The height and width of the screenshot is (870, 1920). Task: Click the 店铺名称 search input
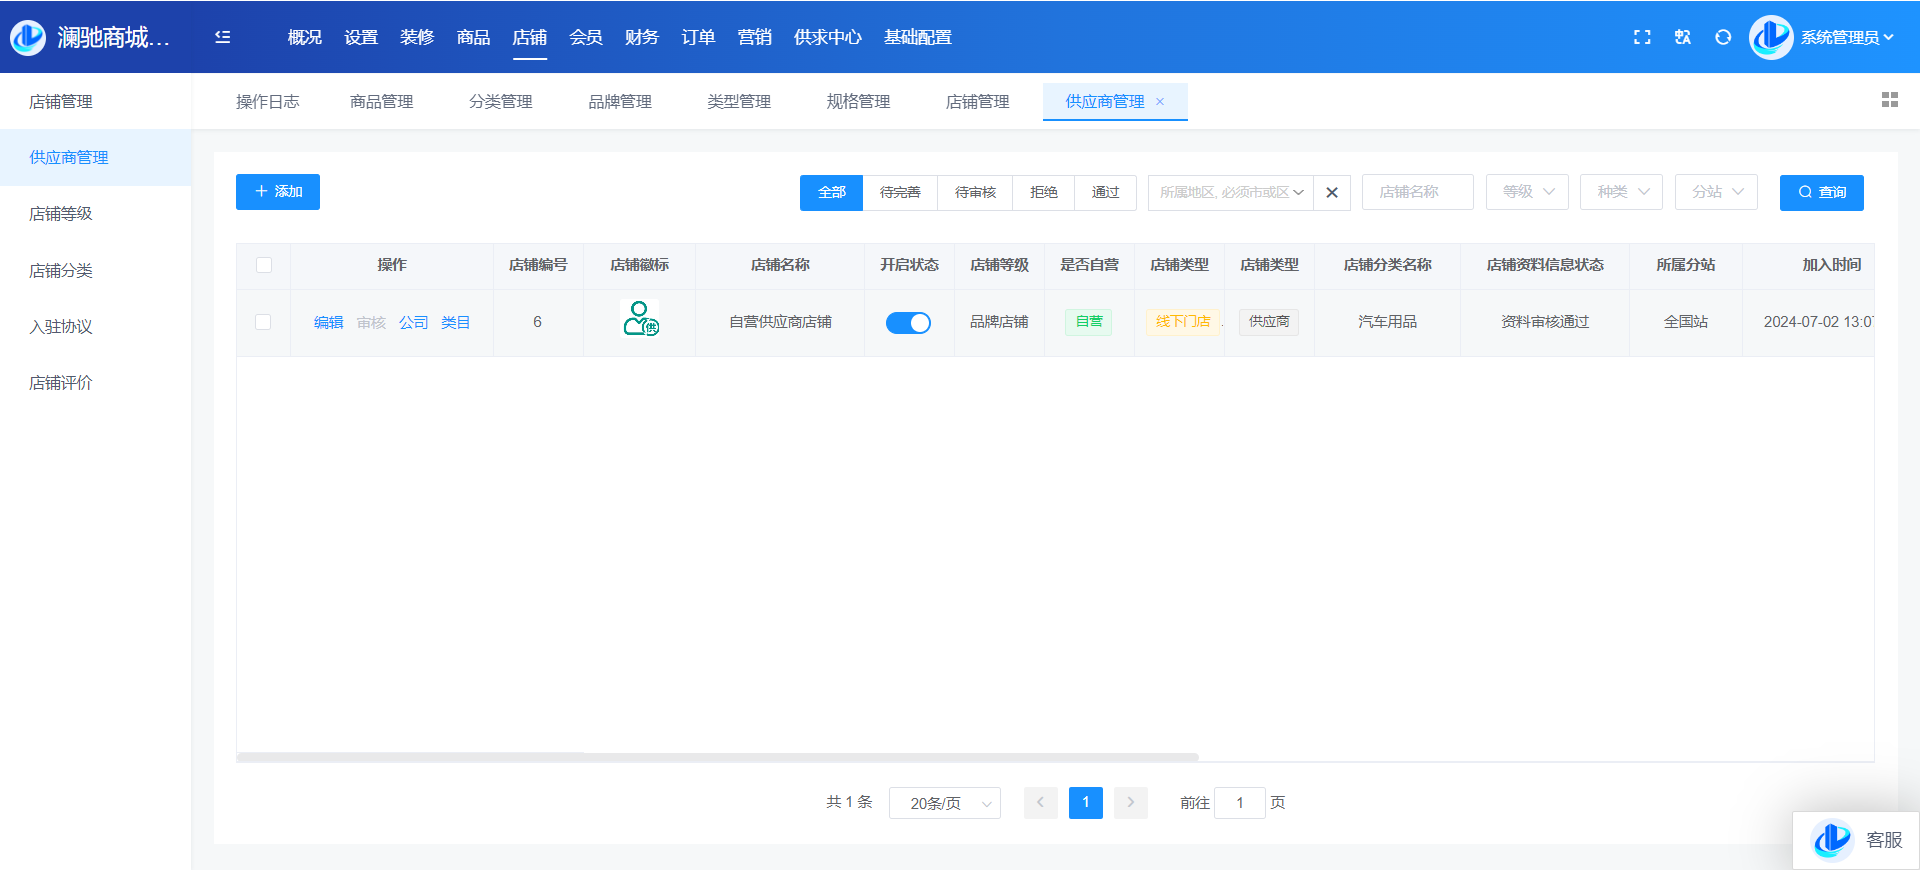tap(1417, 192)
